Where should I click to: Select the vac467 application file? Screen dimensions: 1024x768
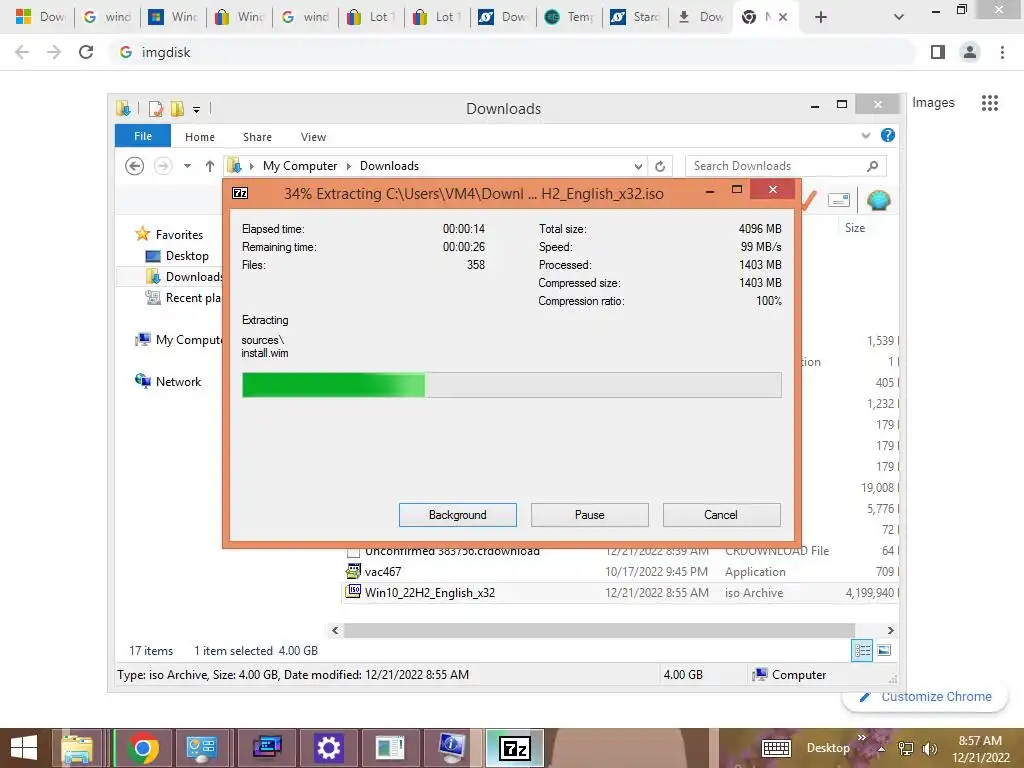pos(383,571)
